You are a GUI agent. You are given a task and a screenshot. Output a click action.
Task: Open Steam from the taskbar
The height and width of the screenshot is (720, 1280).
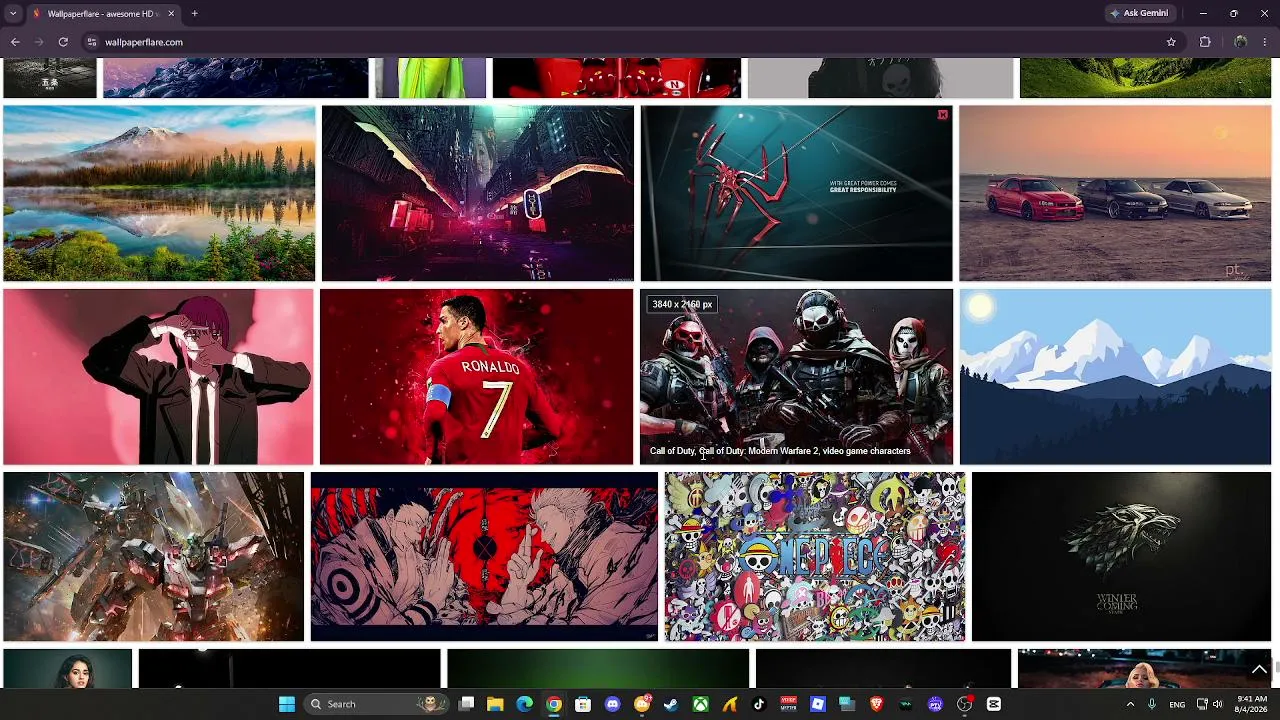[671, 704]
